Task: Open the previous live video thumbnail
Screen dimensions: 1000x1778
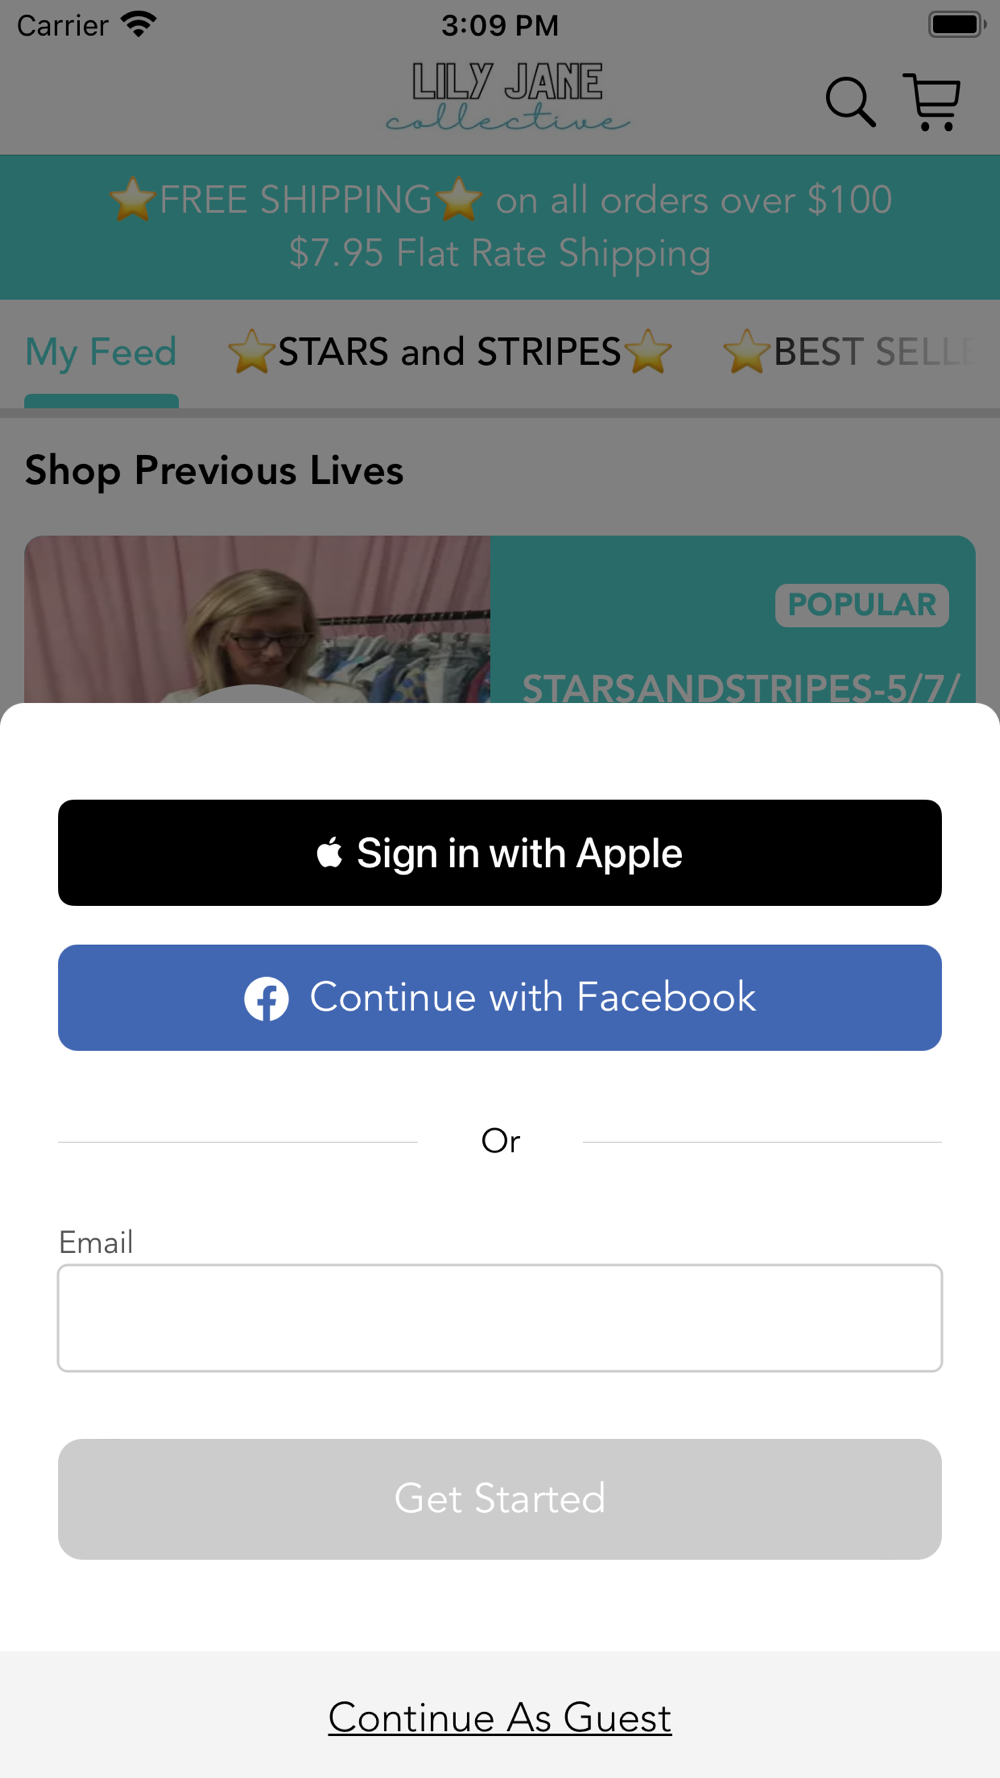Action: (x=257, y=619)
